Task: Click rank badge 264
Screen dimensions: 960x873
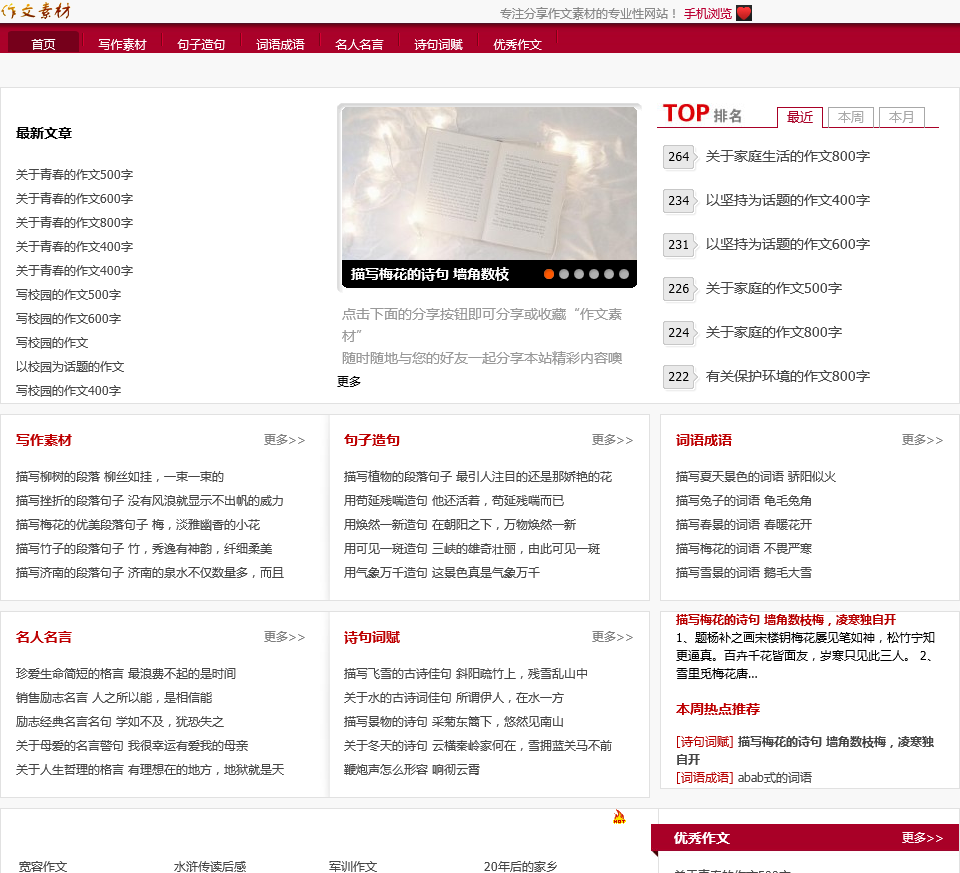Action: click(679, 157)
